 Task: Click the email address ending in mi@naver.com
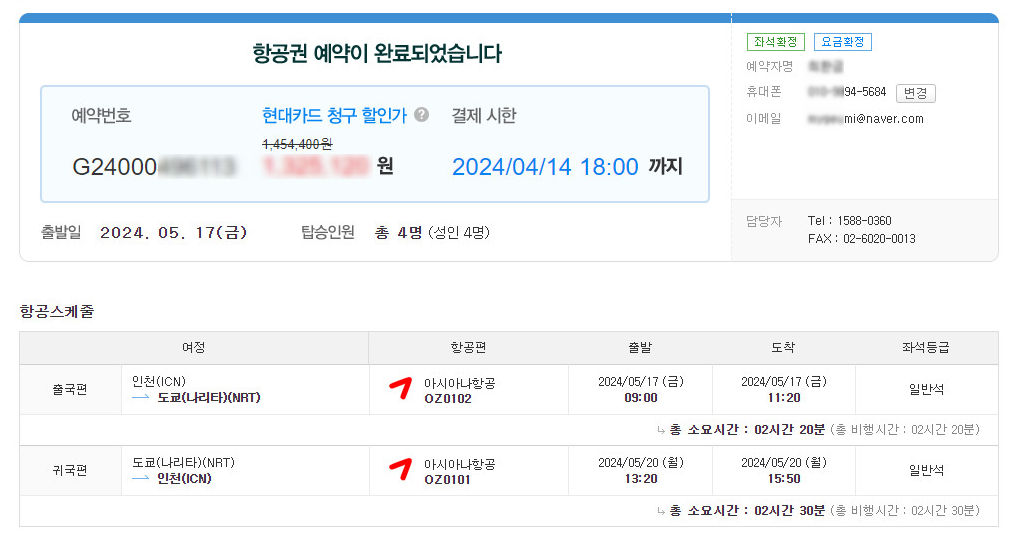click(x=866, y=119)
